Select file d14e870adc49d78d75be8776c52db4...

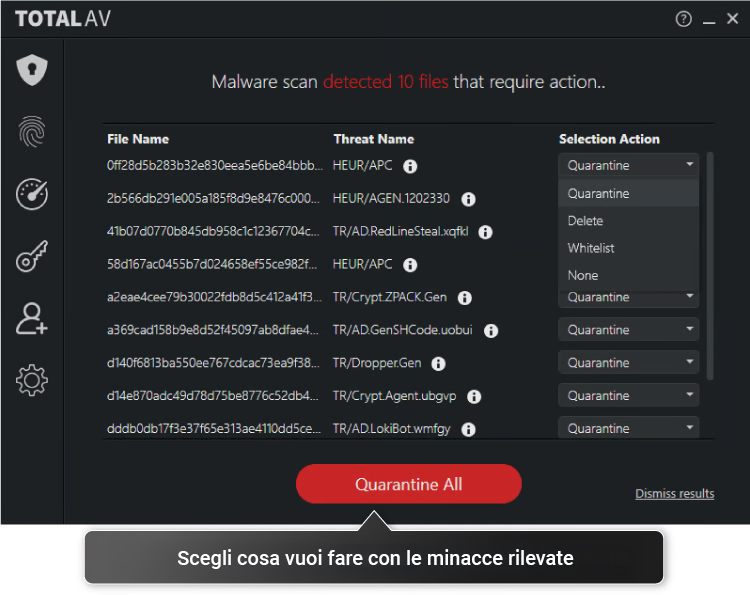click(x=212, y=396)
